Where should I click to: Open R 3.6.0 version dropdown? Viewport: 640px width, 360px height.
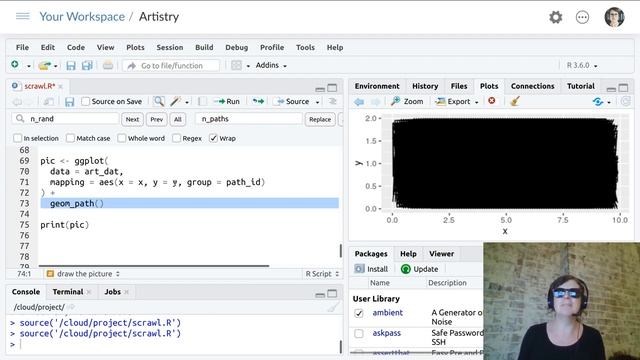point(582,65)
